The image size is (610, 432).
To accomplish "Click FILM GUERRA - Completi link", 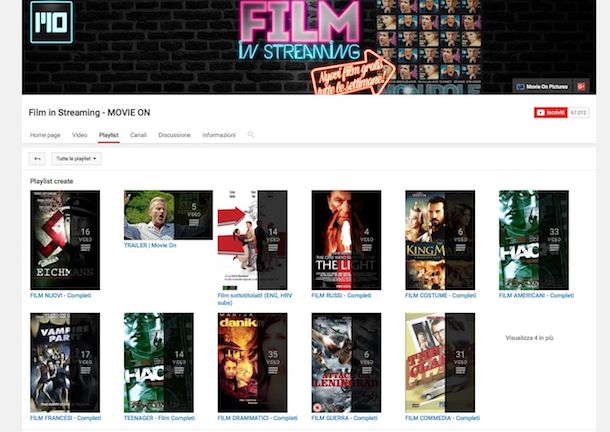I will pyautogui.click(x=344, y=418).
